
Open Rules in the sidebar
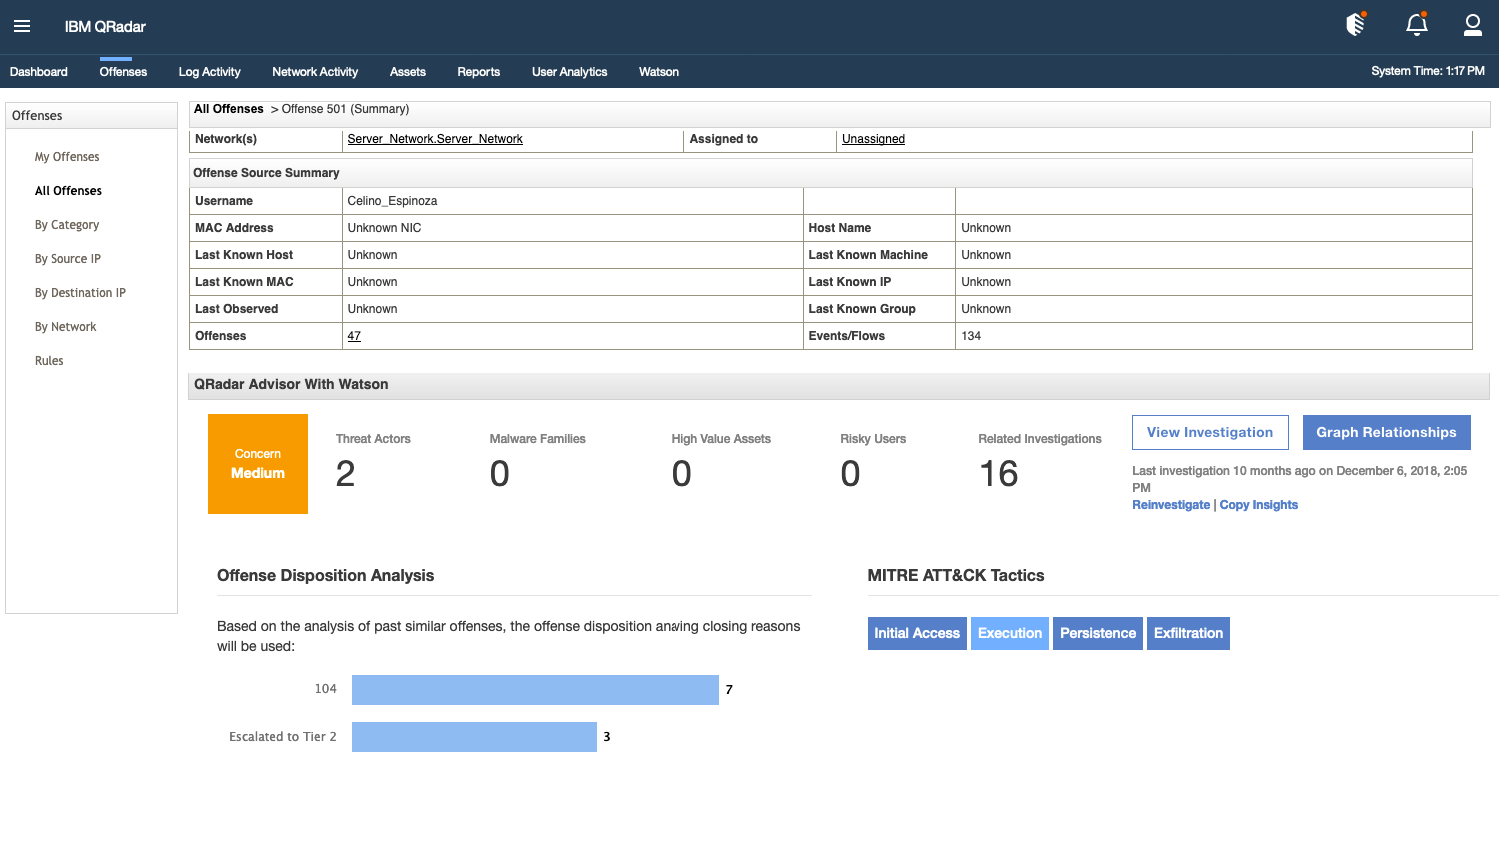(49, 361)
